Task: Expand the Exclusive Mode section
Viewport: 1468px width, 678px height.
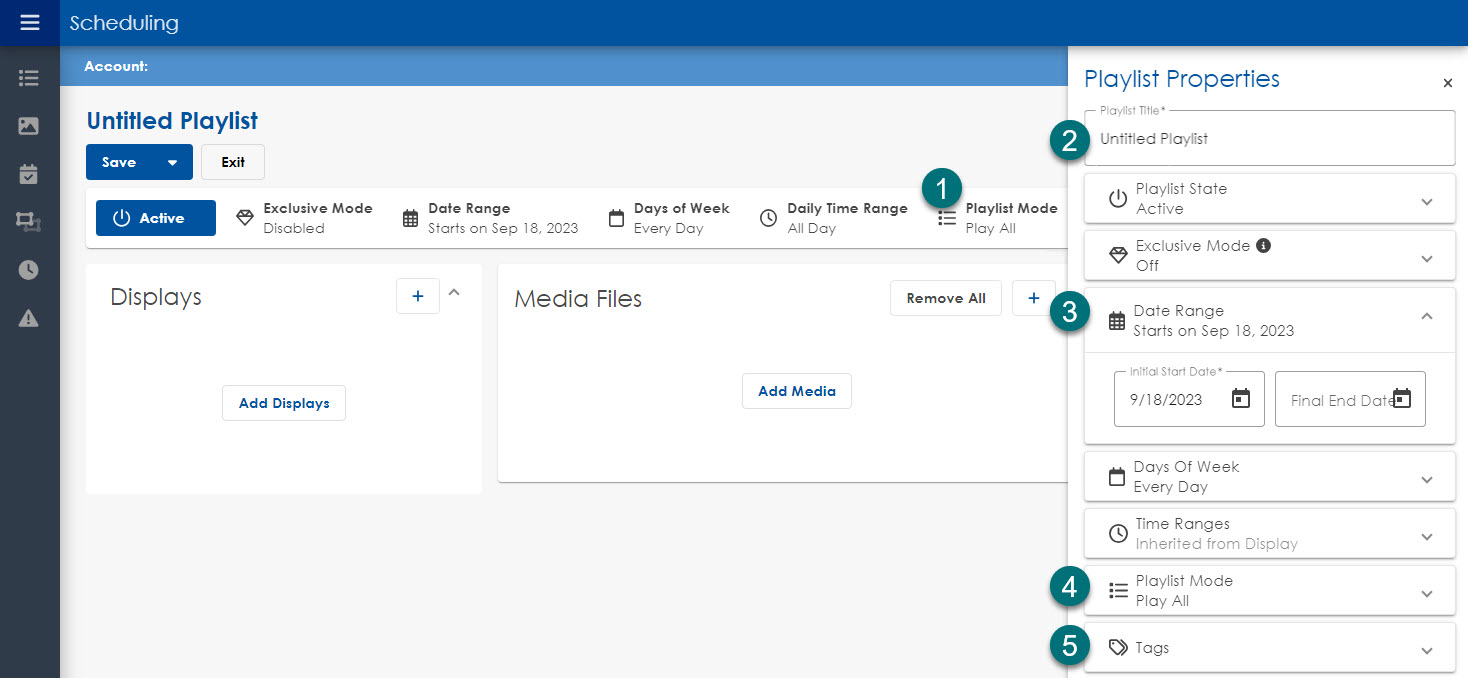Action: pyautogui.click(x=1426, y=258)
